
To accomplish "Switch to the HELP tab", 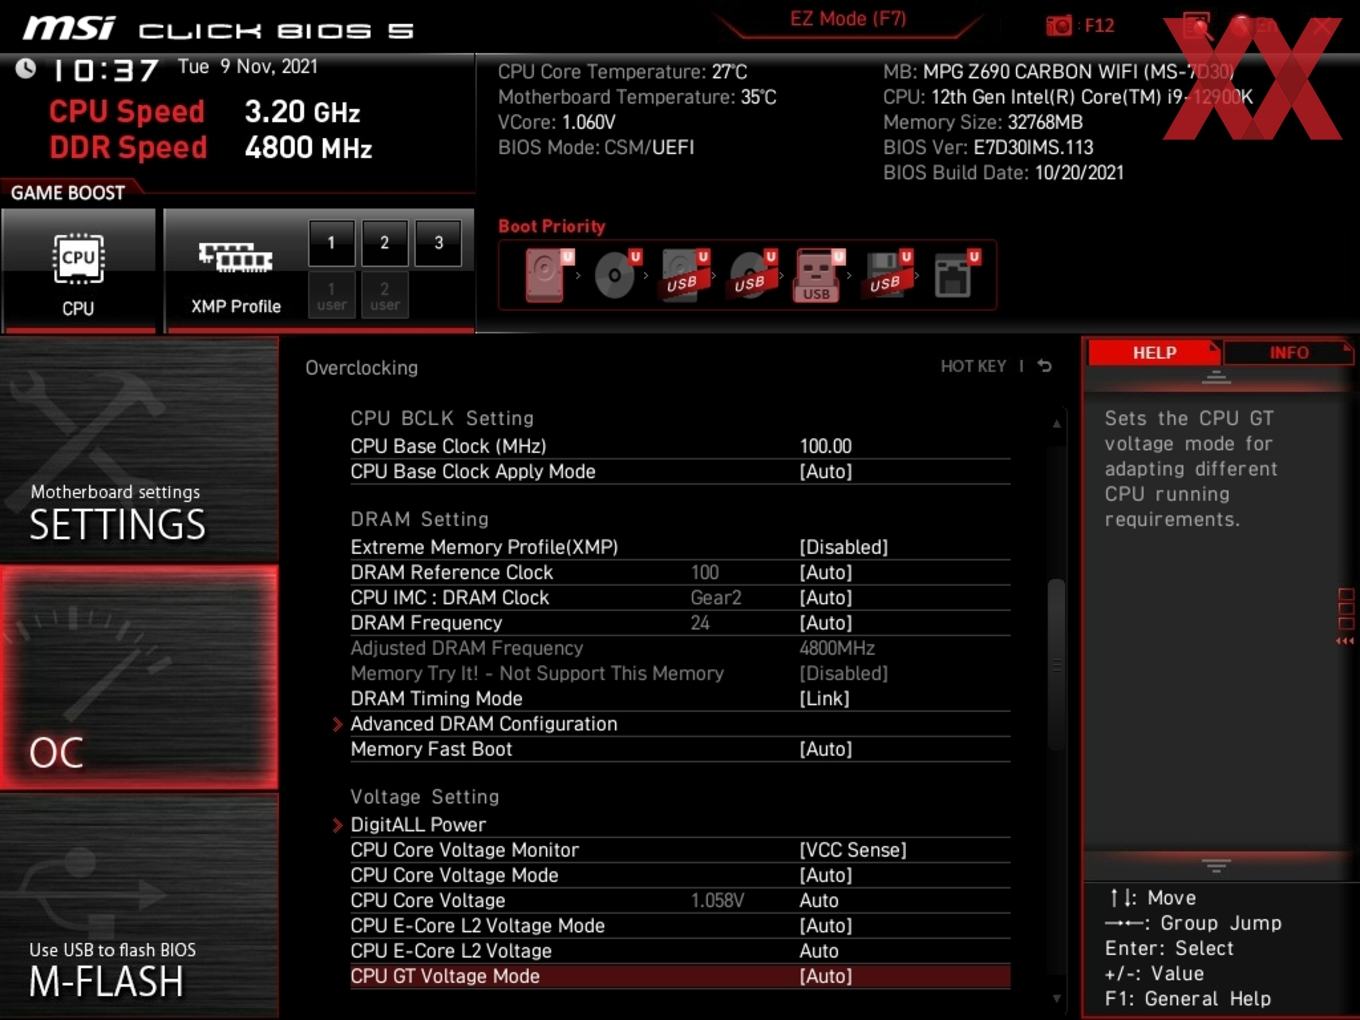I will click(x=1154, y=352).
